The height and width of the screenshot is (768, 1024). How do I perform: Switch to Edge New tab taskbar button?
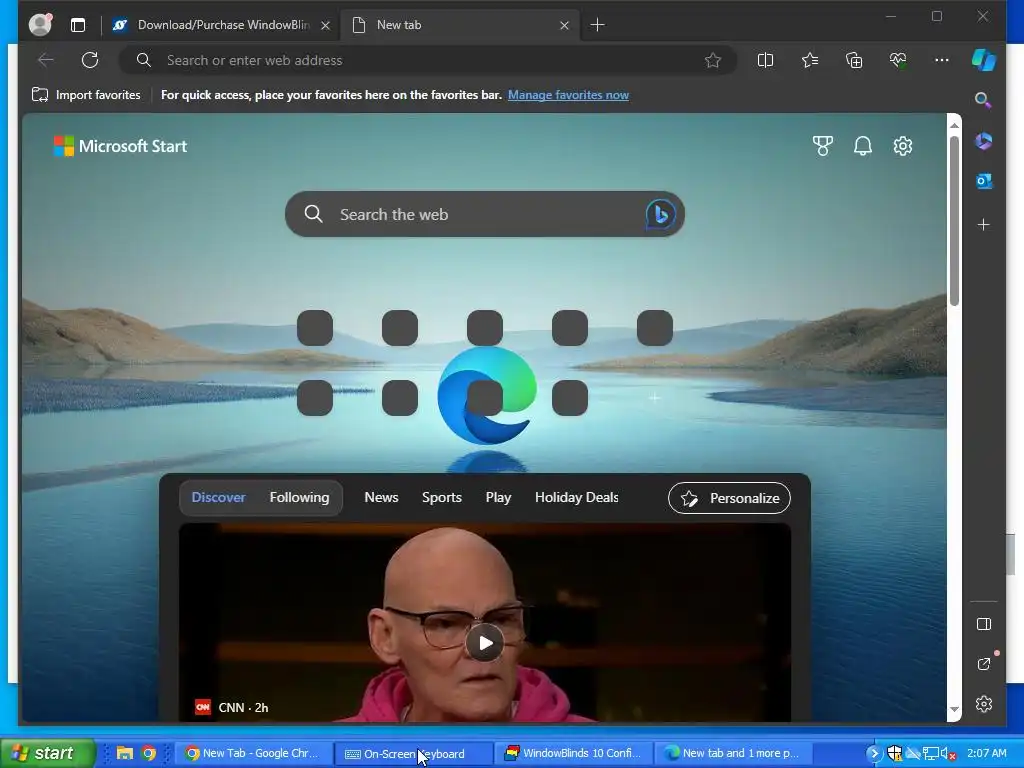tap(734, 753)
